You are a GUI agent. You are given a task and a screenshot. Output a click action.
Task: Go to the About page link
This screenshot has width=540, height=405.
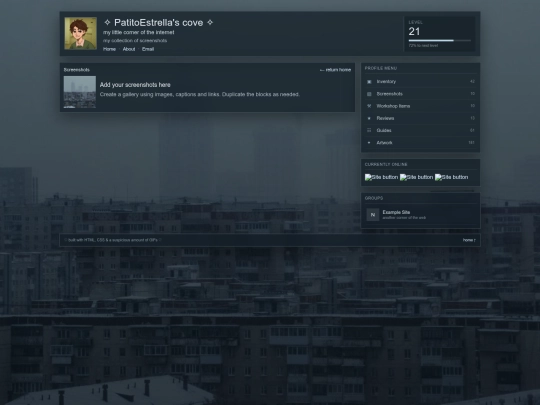129,49
